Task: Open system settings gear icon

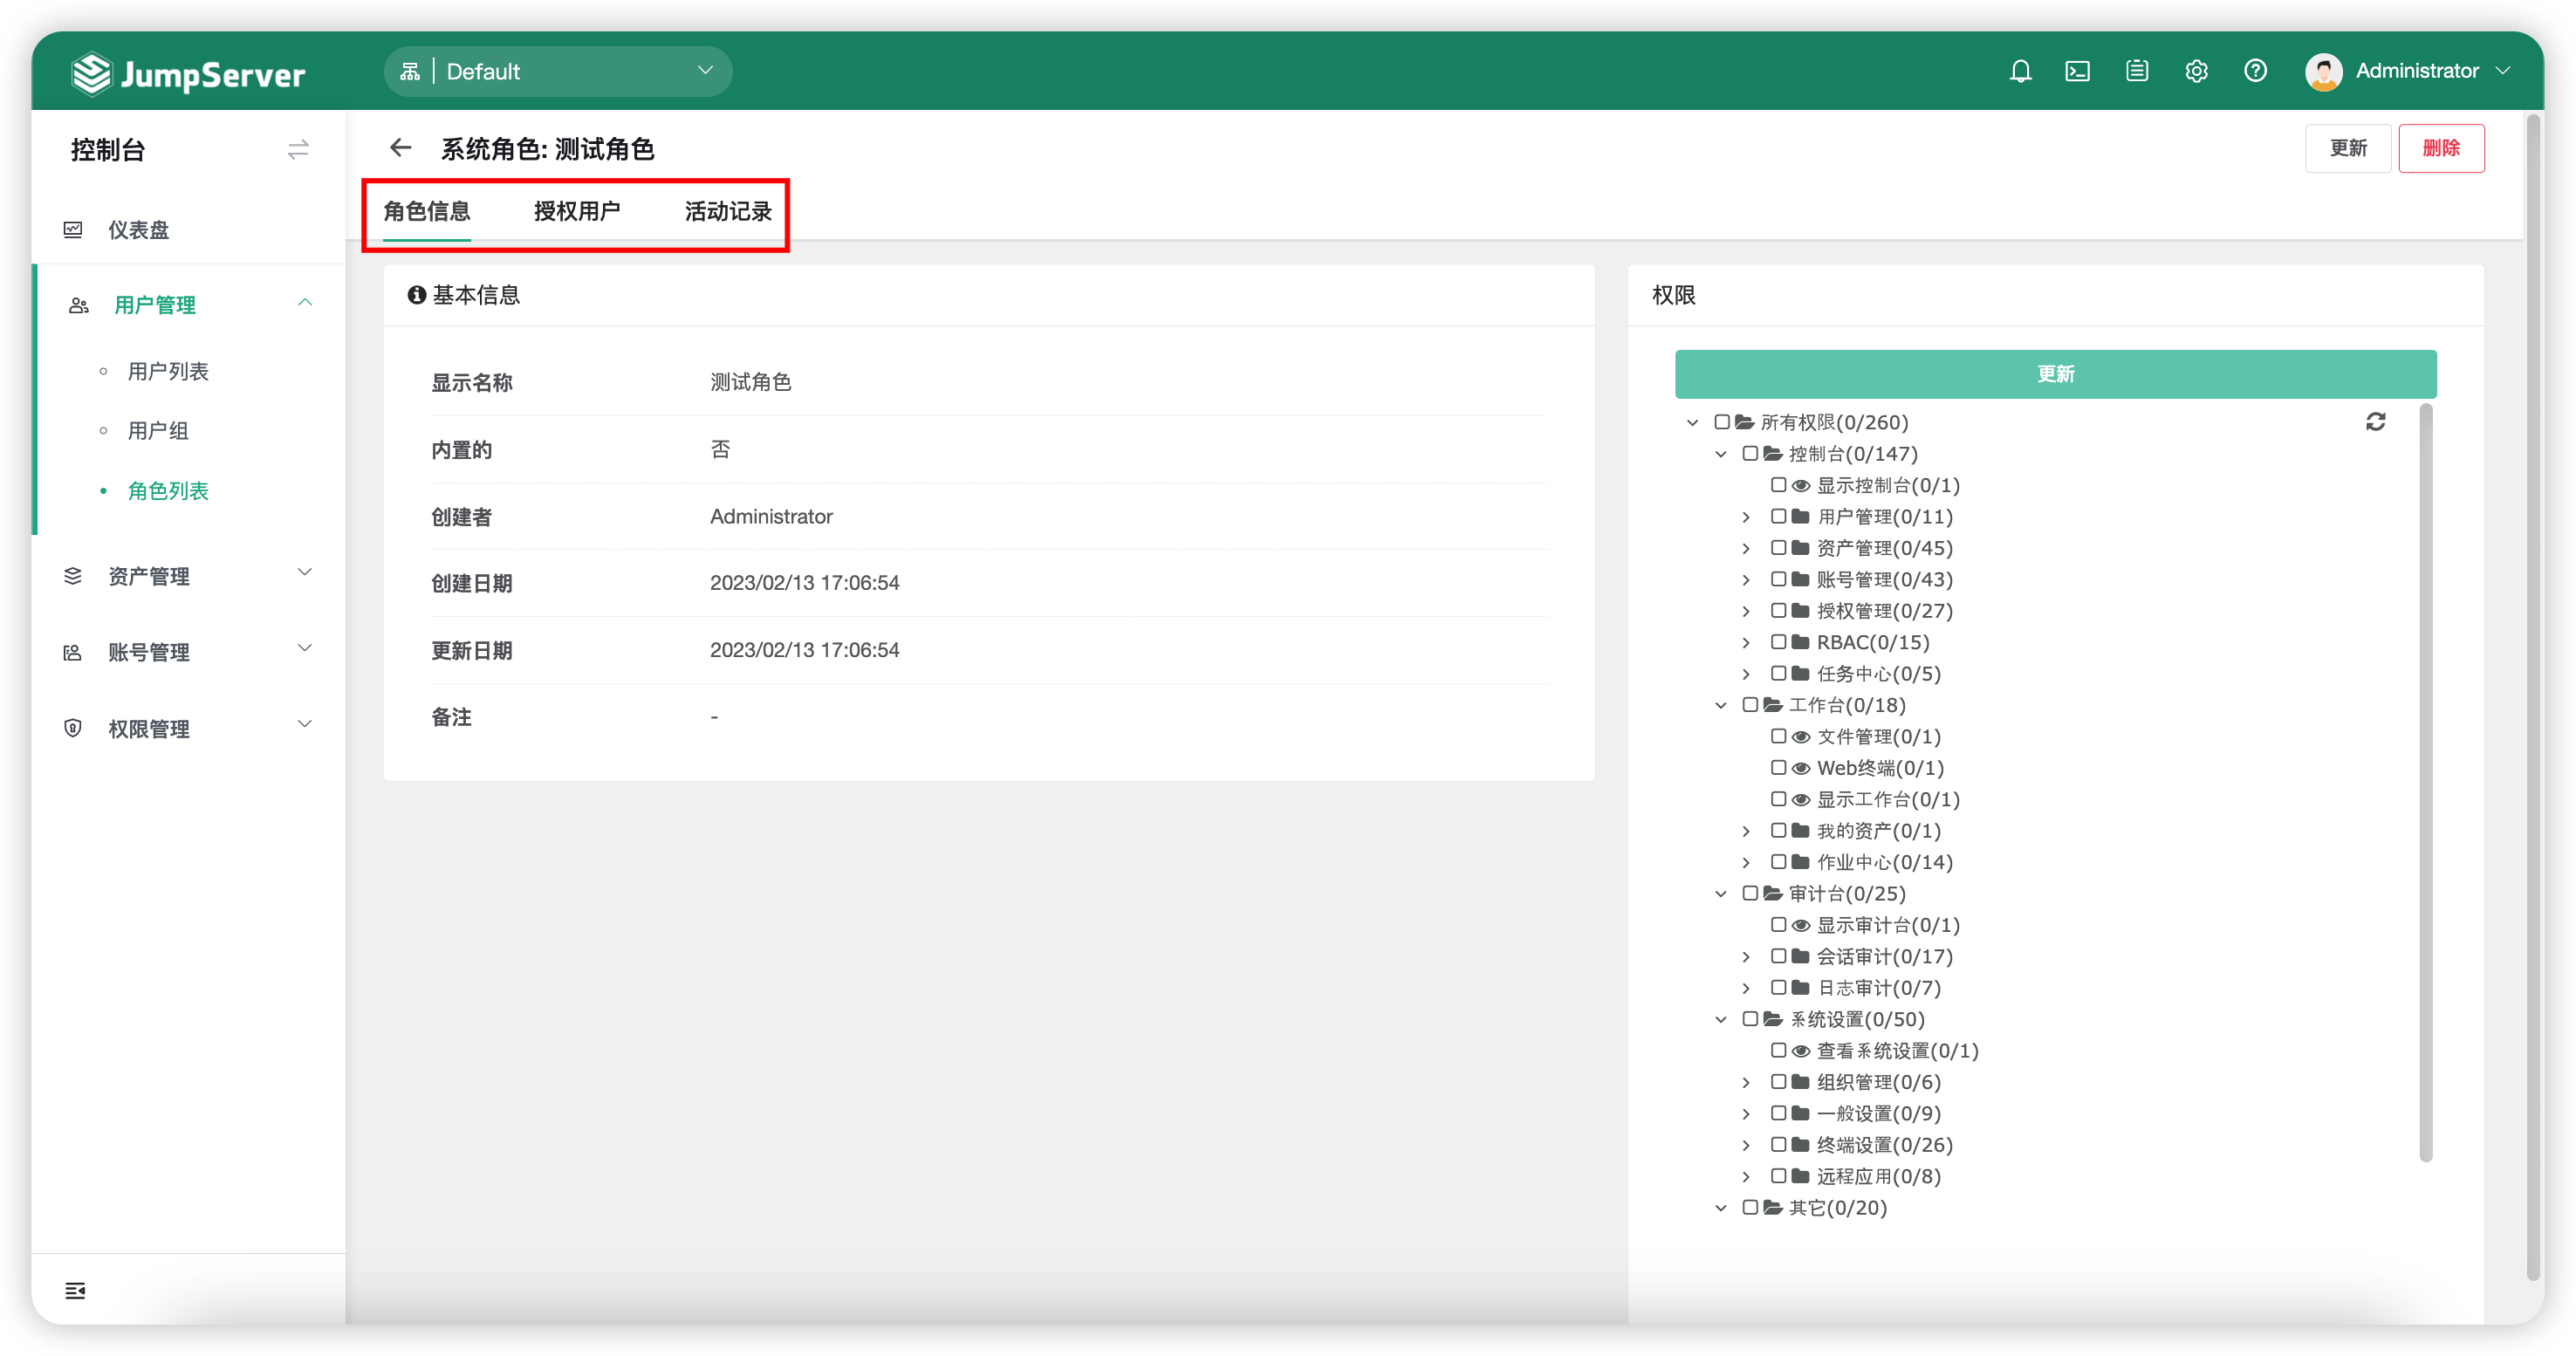Action: [2196, 71]
